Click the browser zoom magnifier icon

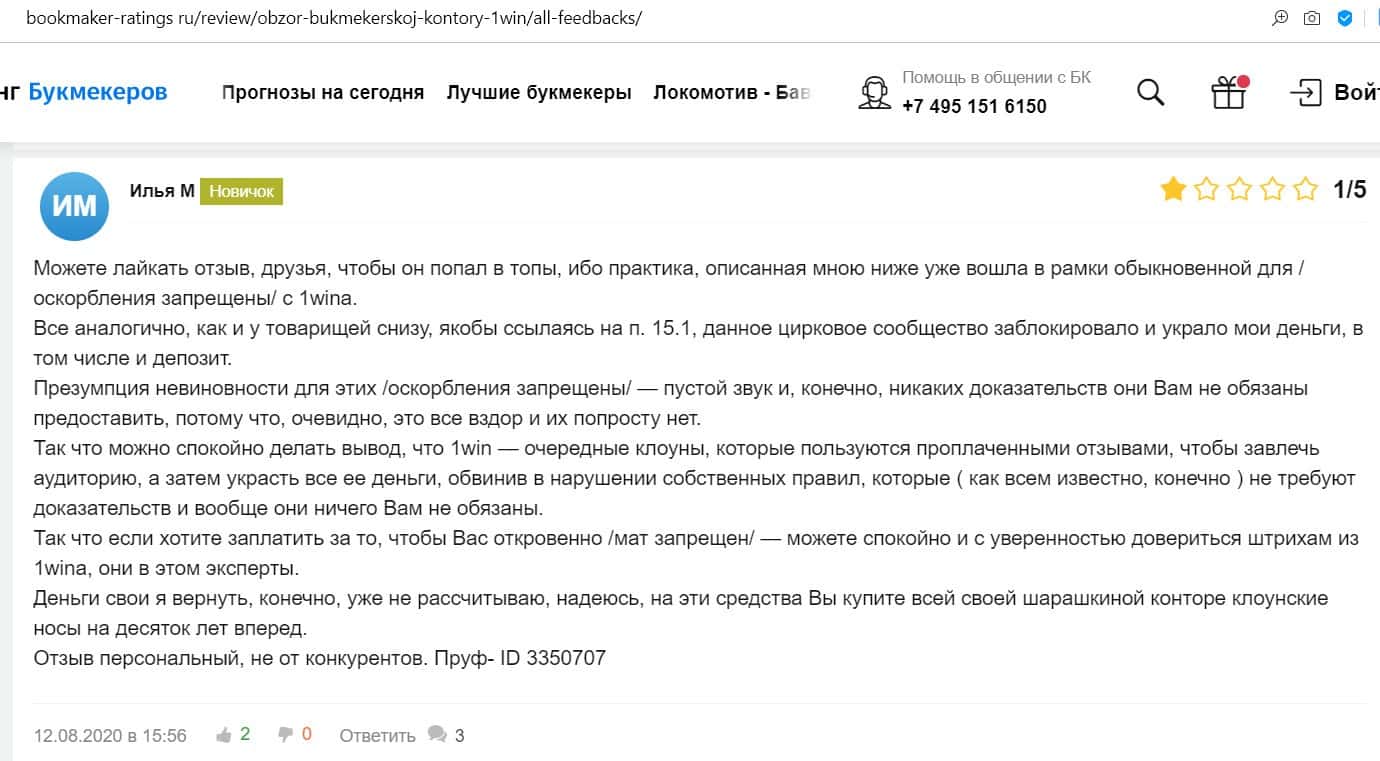(1280, 18)
